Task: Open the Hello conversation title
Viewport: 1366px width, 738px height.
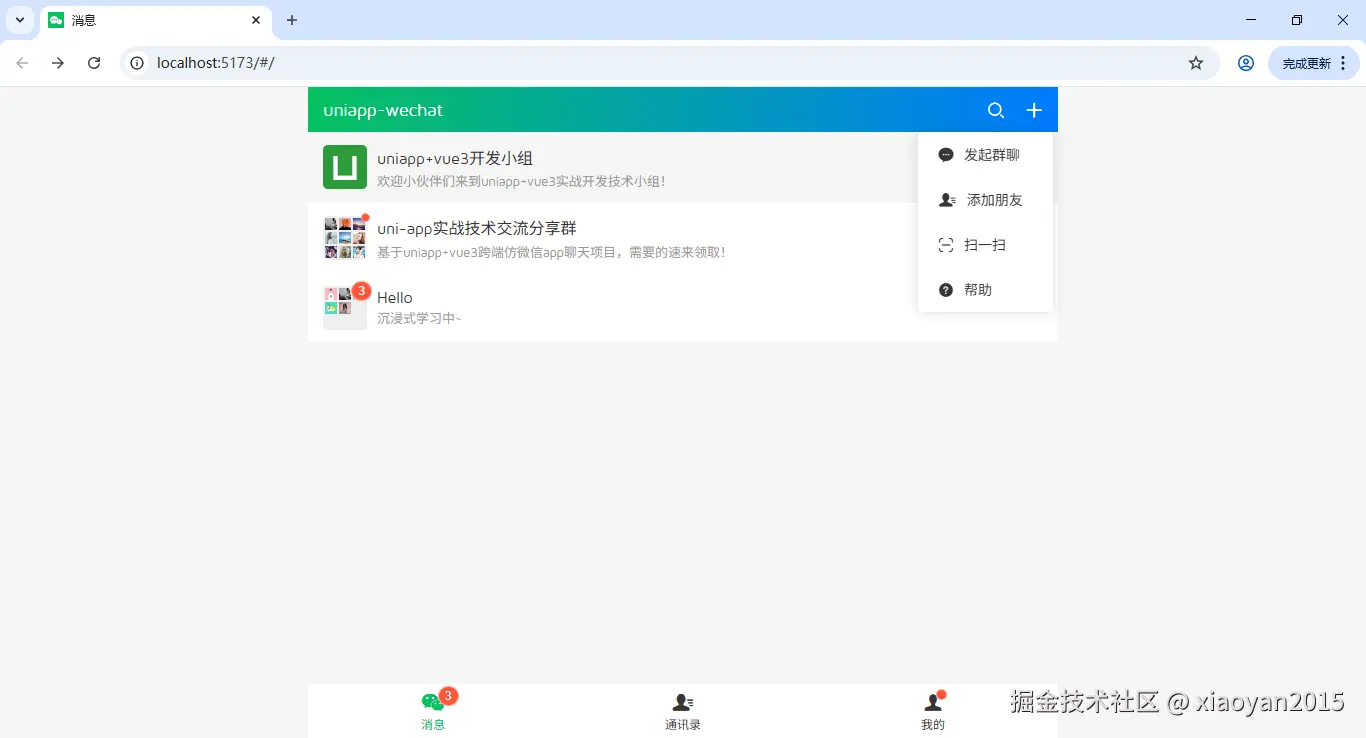Action: coord(395,298)
